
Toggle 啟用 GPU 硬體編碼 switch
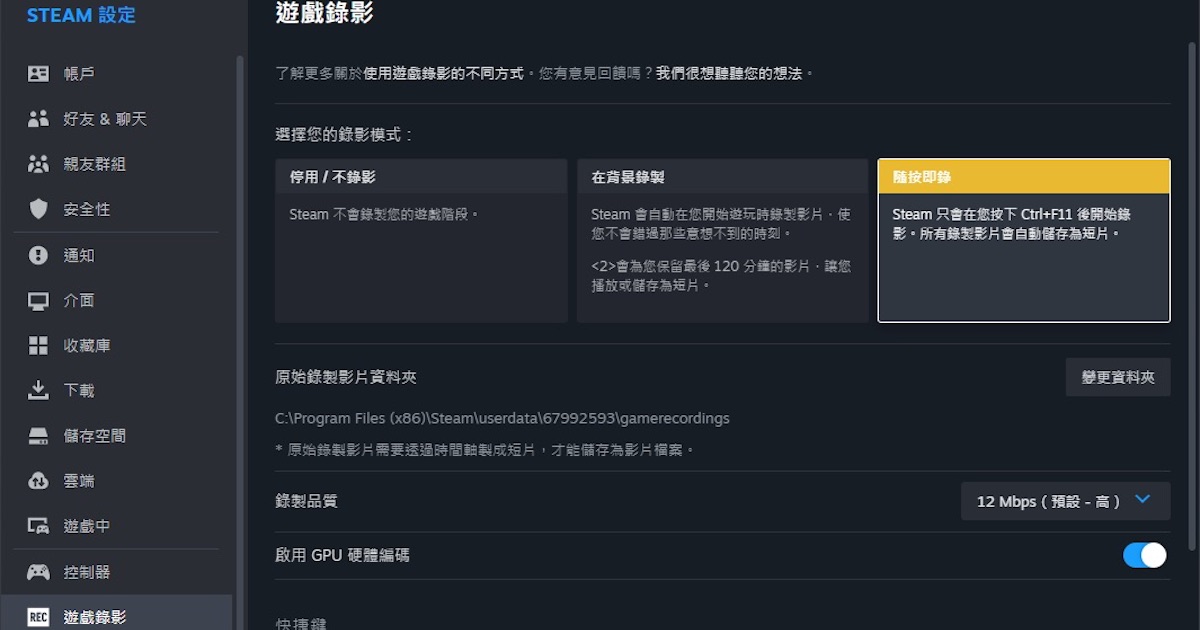1144,555
